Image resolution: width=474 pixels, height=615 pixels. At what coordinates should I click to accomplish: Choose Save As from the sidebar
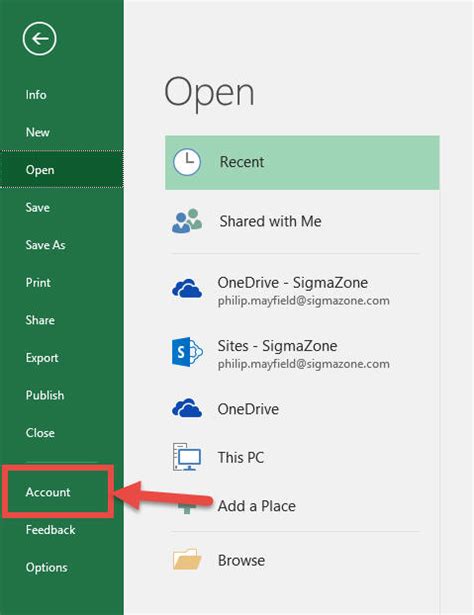click(x=45, y=245)
